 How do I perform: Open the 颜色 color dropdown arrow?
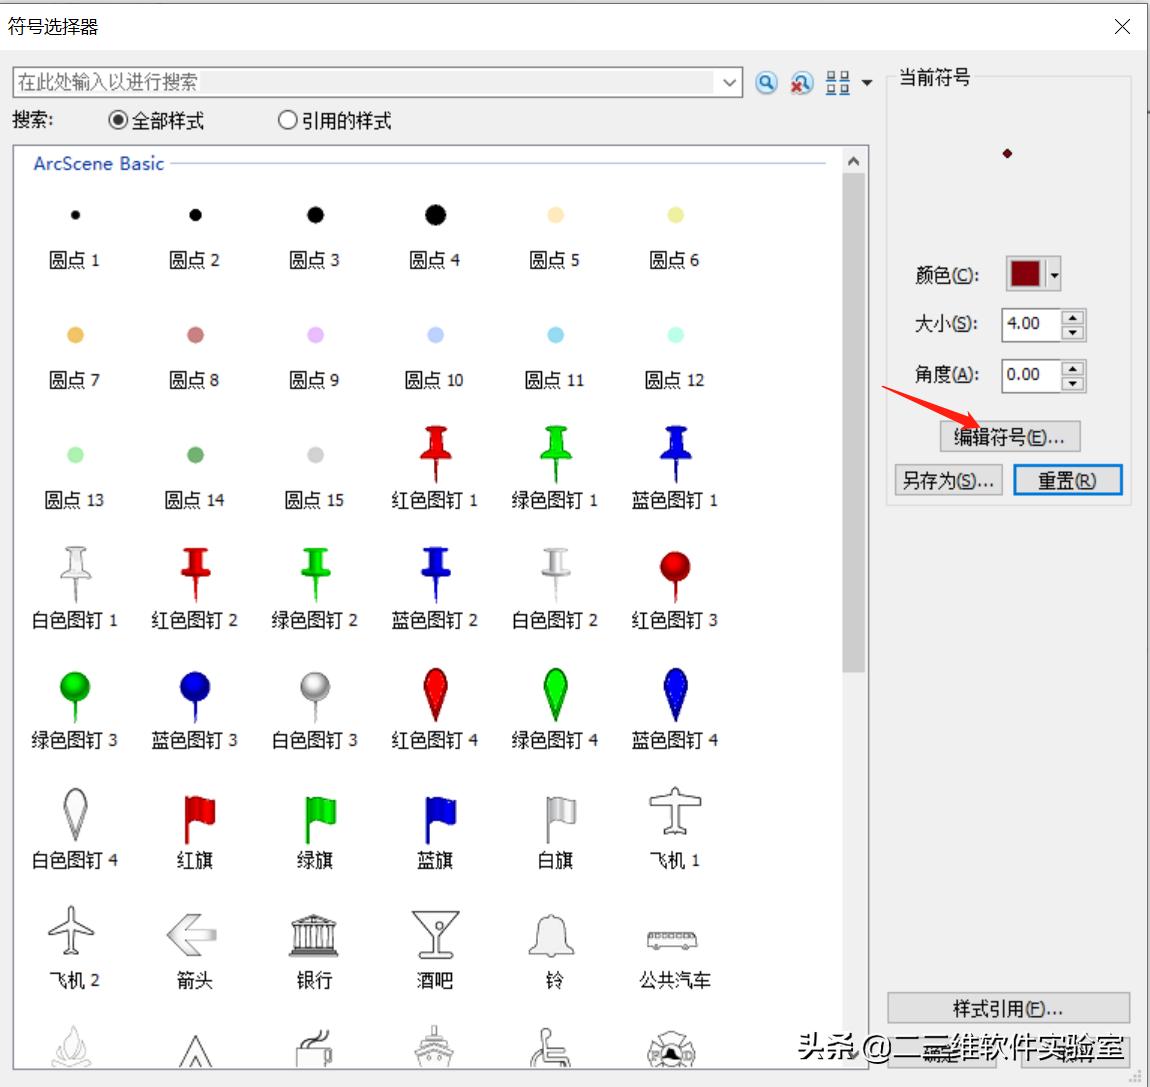pyautogui.click(x=1056, y=274)
